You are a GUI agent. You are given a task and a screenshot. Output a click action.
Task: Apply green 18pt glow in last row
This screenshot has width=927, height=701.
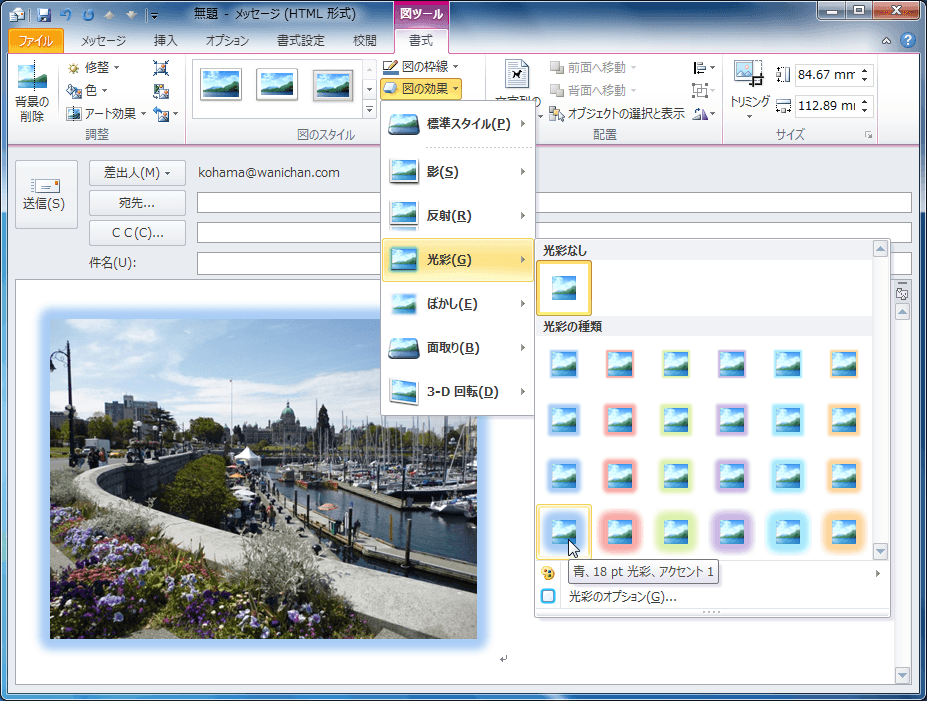(x=676, y=532)
